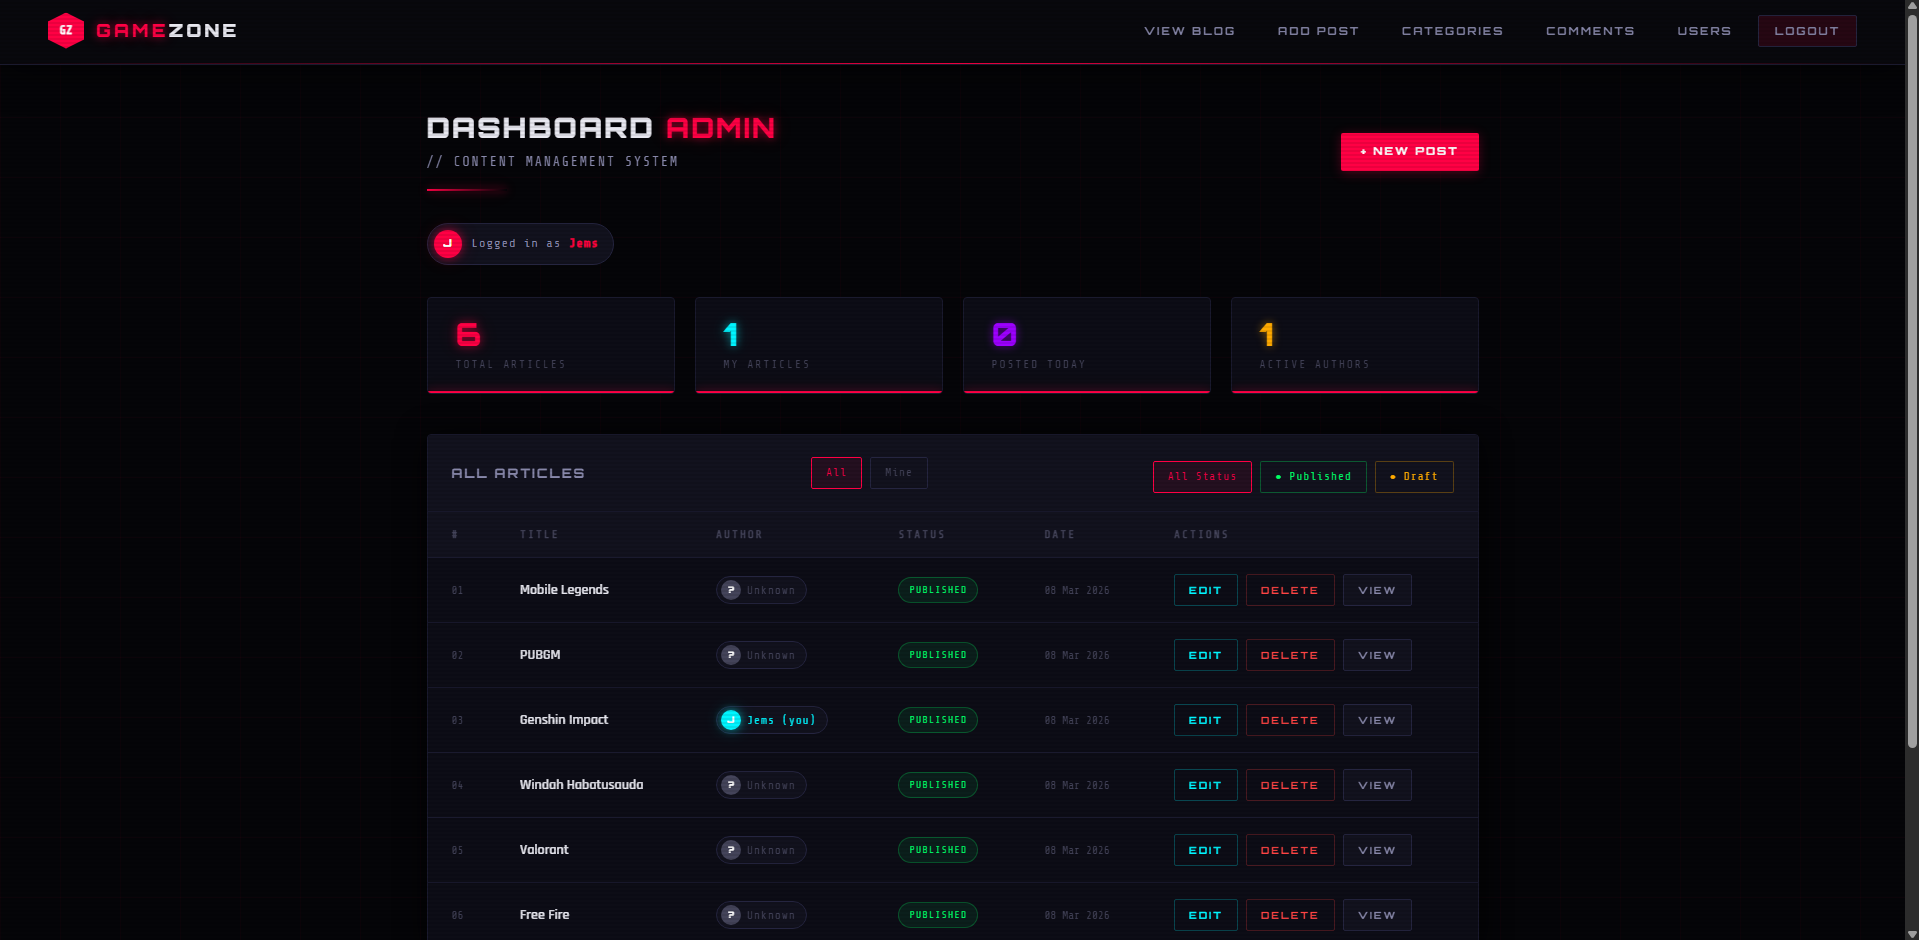The width and height of the screenshot is (1919, 940).
Task: View the Genshin Impact article
Action: pos(1377,720)
